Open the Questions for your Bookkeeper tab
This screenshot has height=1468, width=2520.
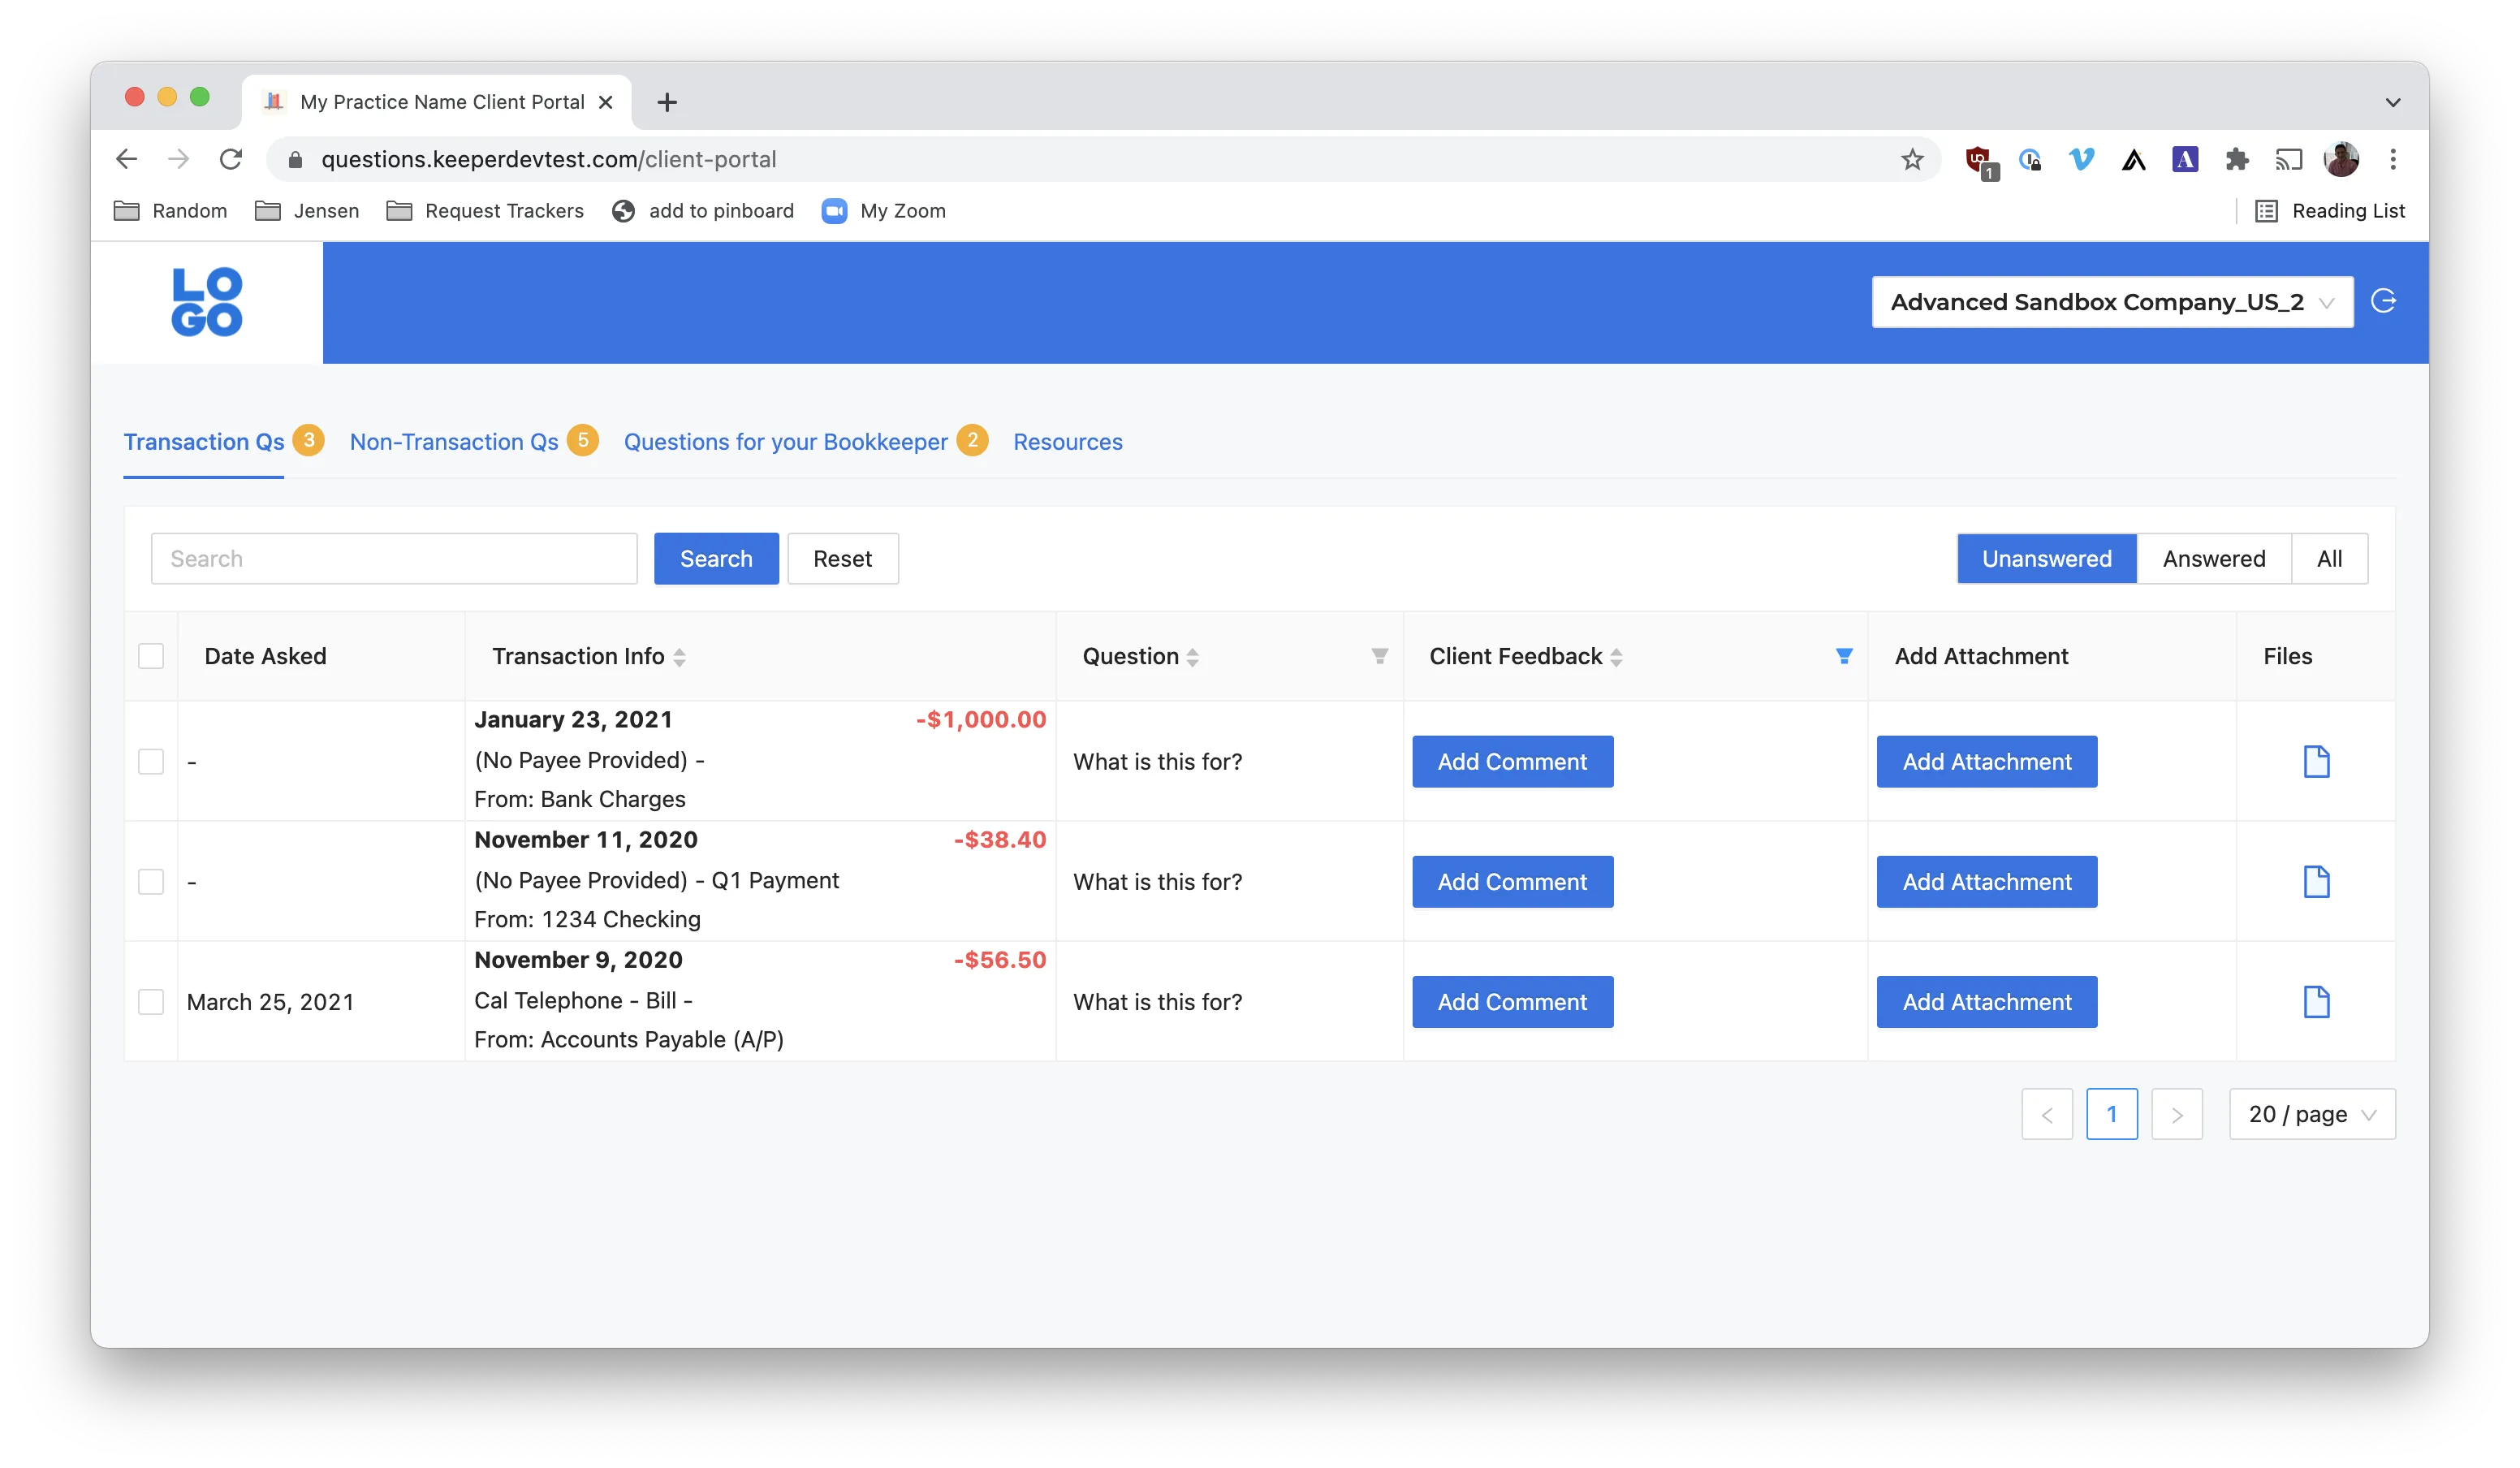785,442
